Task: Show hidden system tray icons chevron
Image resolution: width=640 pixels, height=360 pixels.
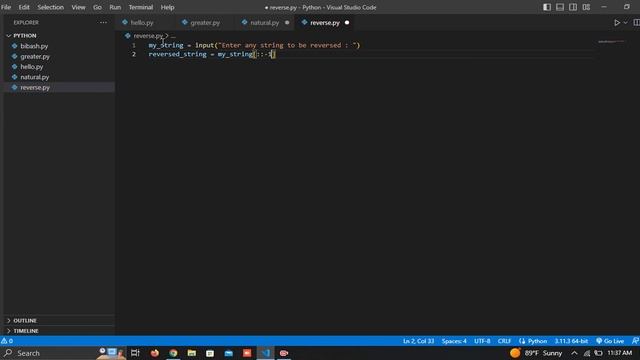Action: pyautogui.click(x=574, y=353)
